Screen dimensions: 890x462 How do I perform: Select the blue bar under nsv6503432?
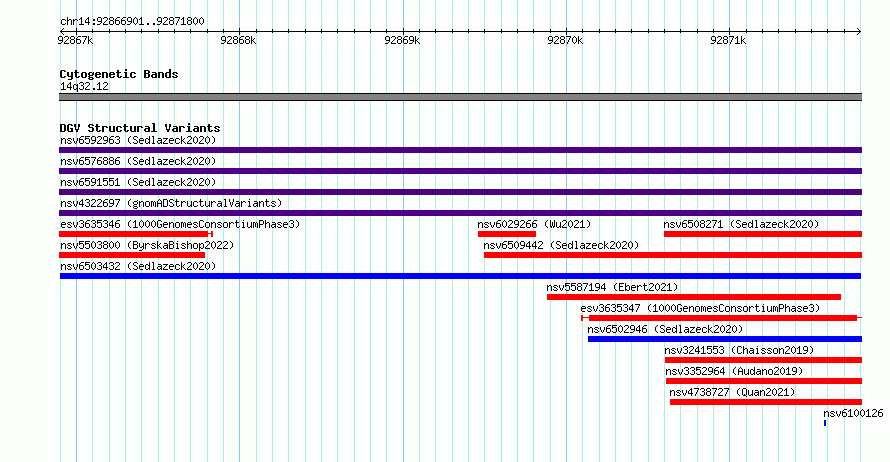pyautogui.click(x=460, y=276)
